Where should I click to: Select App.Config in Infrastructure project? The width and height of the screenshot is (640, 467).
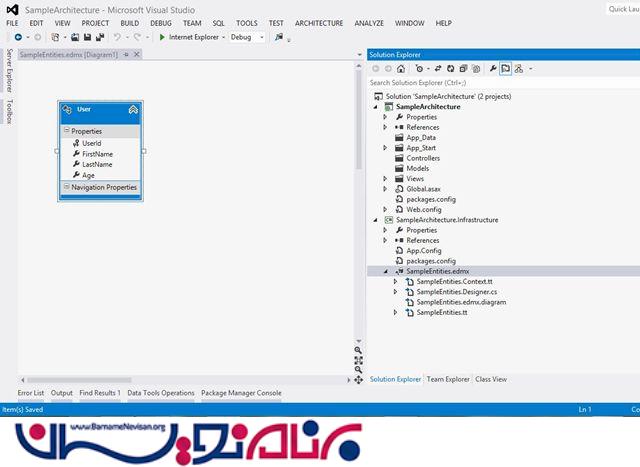coord(424,251)
